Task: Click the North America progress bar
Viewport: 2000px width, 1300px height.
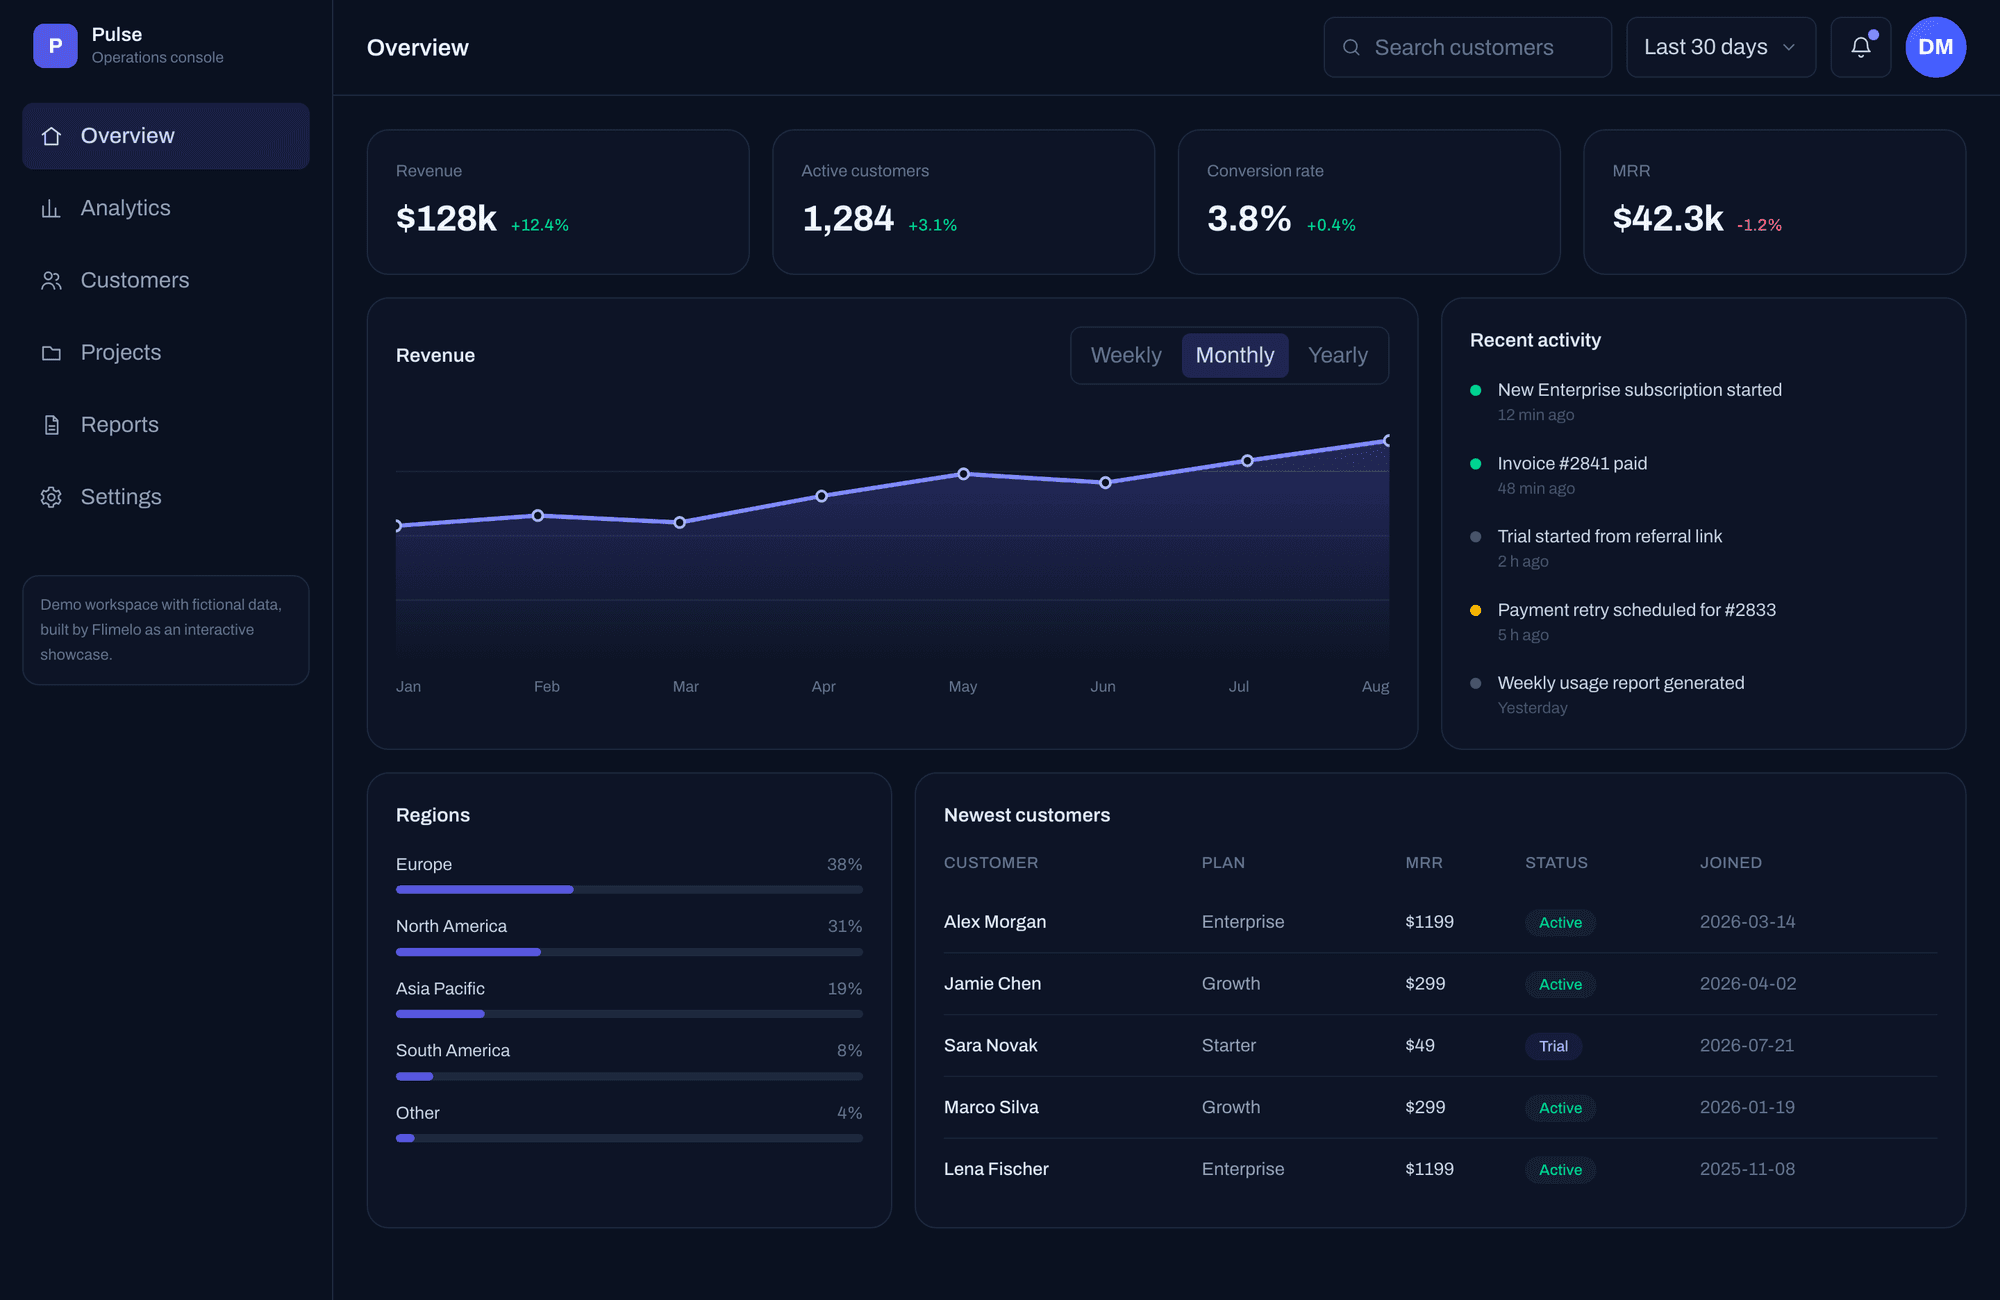Action: [629, 952]
